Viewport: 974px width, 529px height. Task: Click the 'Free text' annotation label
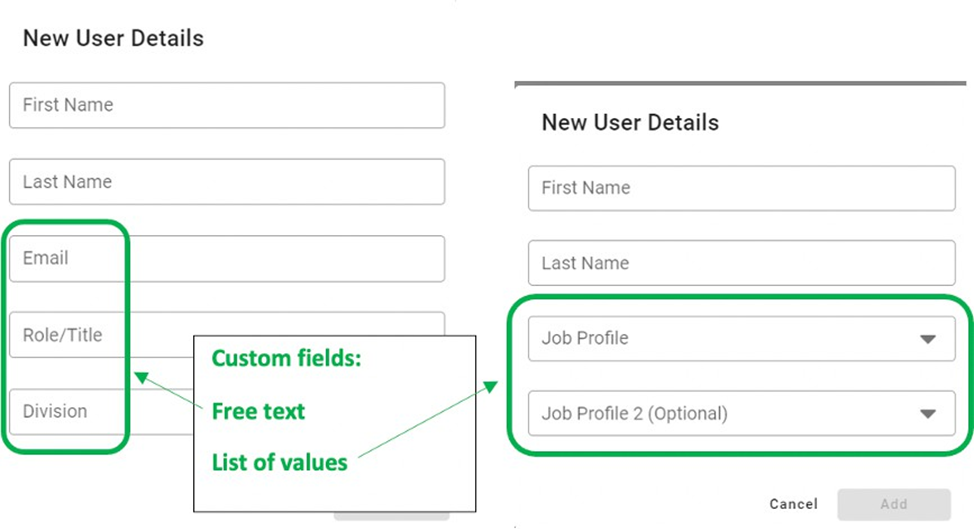point(258,411)
